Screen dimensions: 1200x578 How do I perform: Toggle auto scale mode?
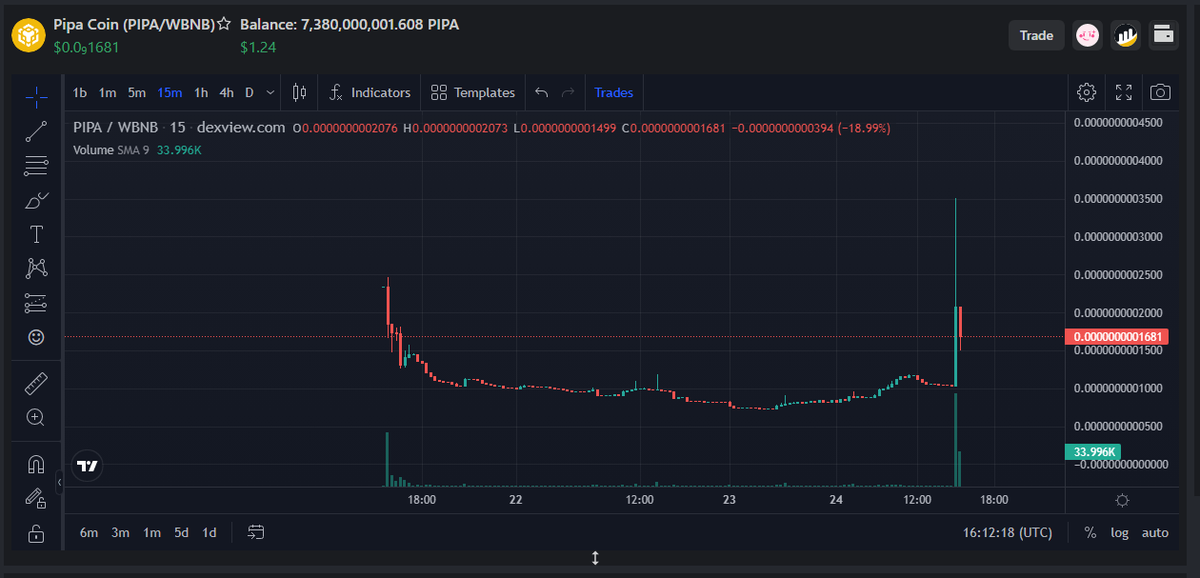tap(1155, 533)
